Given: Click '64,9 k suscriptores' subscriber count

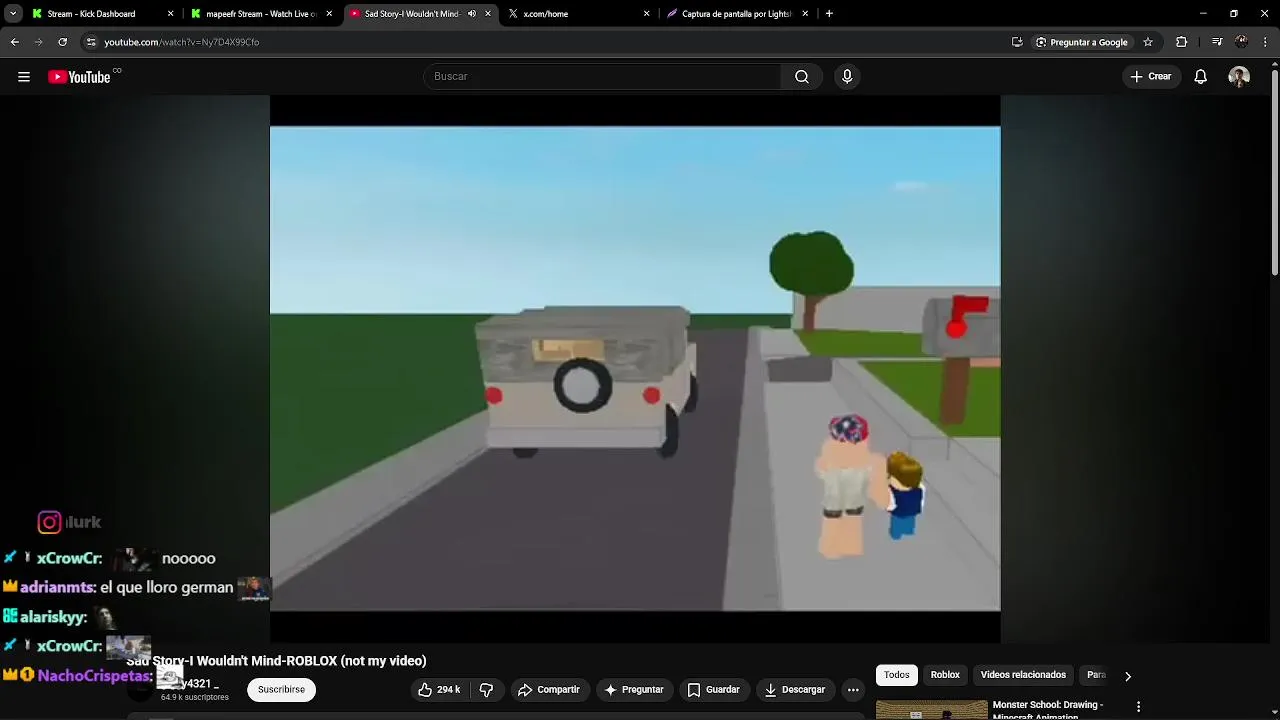Looking at the screenshot, I should tap(195, 697).
